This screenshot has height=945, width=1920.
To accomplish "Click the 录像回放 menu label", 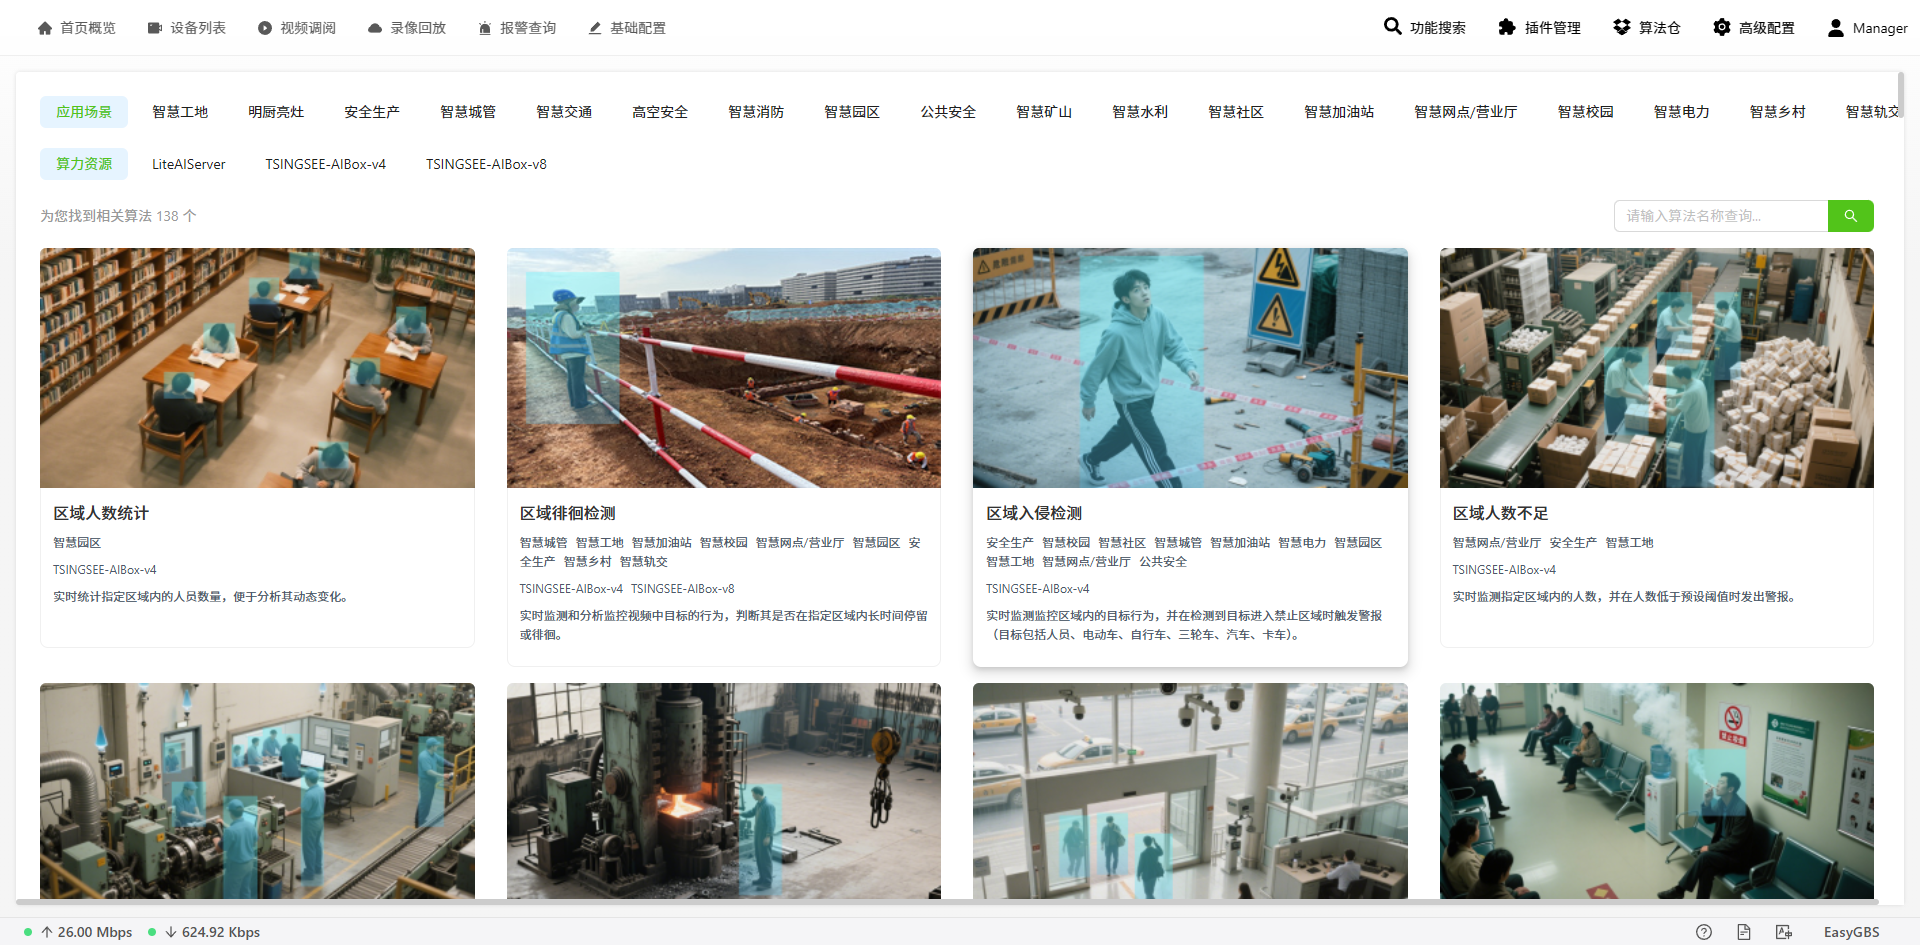I will tap(418, 28).
